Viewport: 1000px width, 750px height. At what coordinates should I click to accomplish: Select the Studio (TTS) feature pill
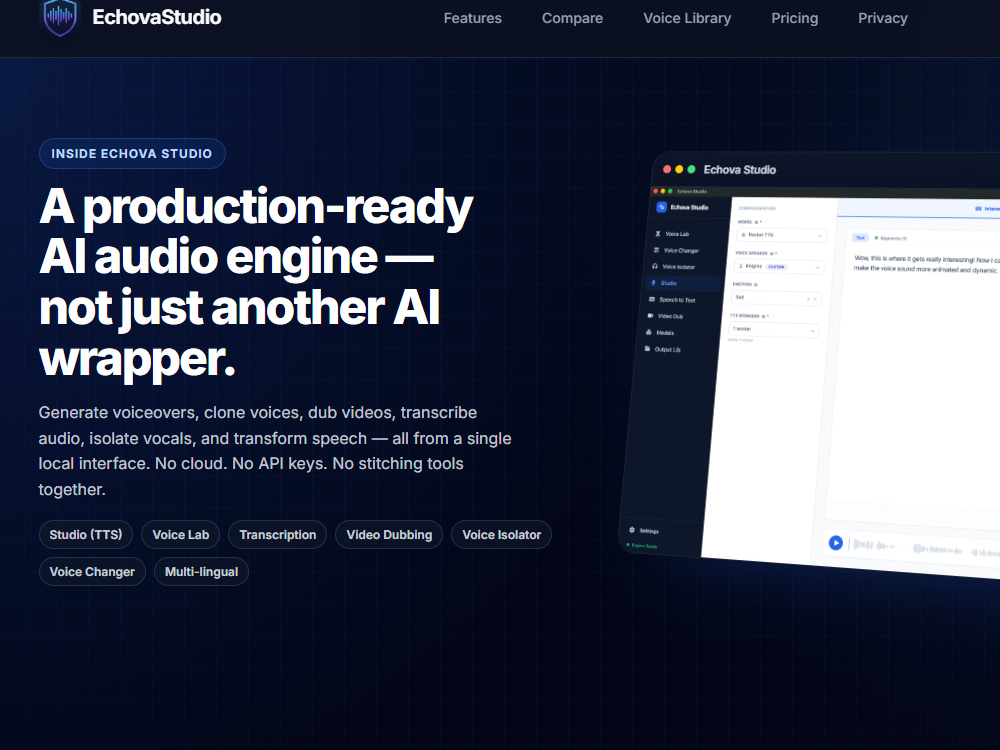[86, 534]
